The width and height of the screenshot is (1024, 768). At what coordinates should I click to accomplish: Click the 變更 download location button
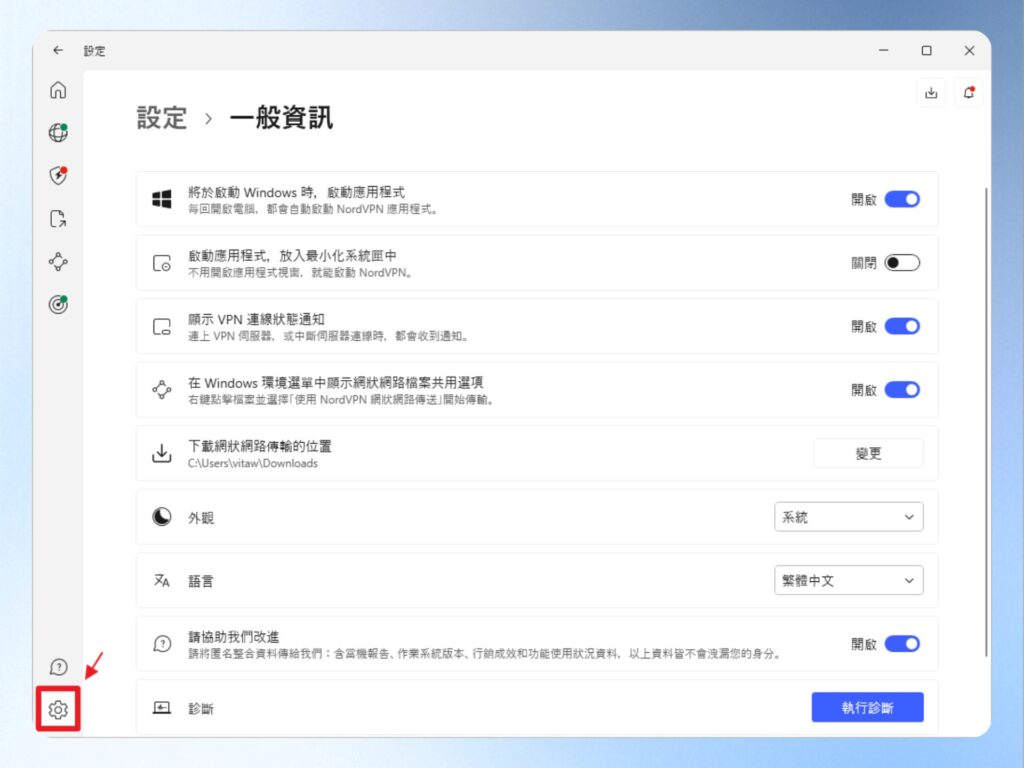pos(869,453)
